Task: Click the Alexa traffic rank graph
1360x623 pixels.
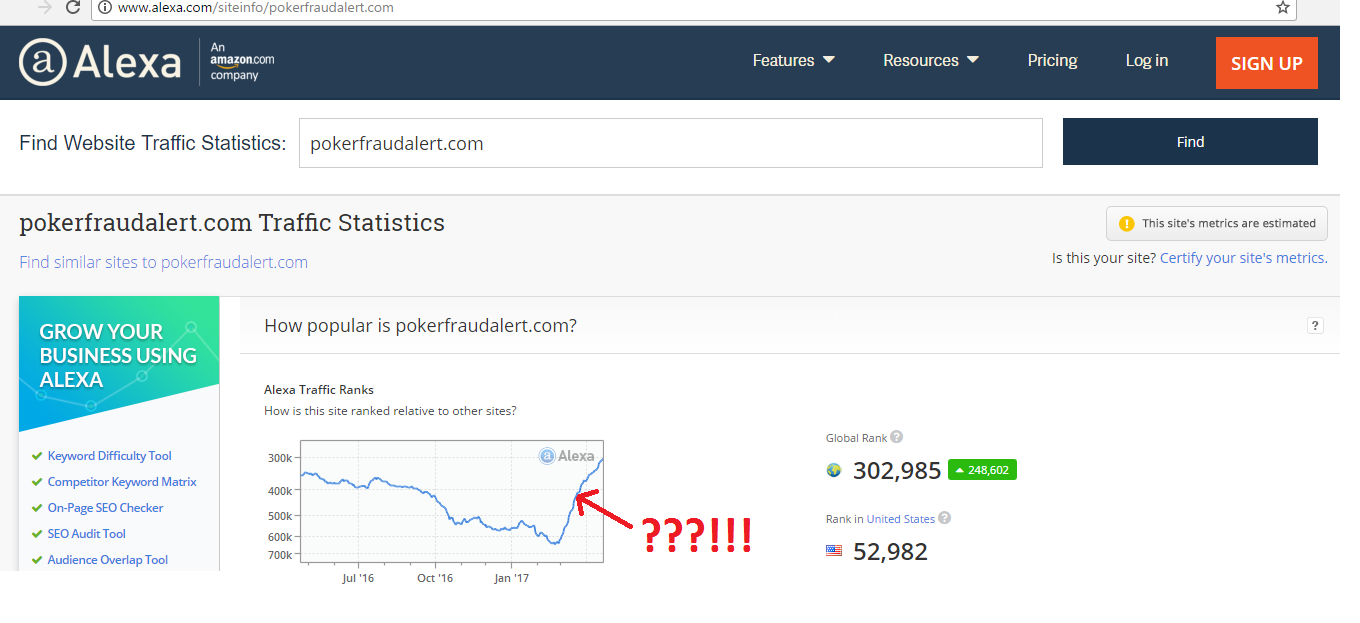Action: pyautogui.click(x=452, y=501)
